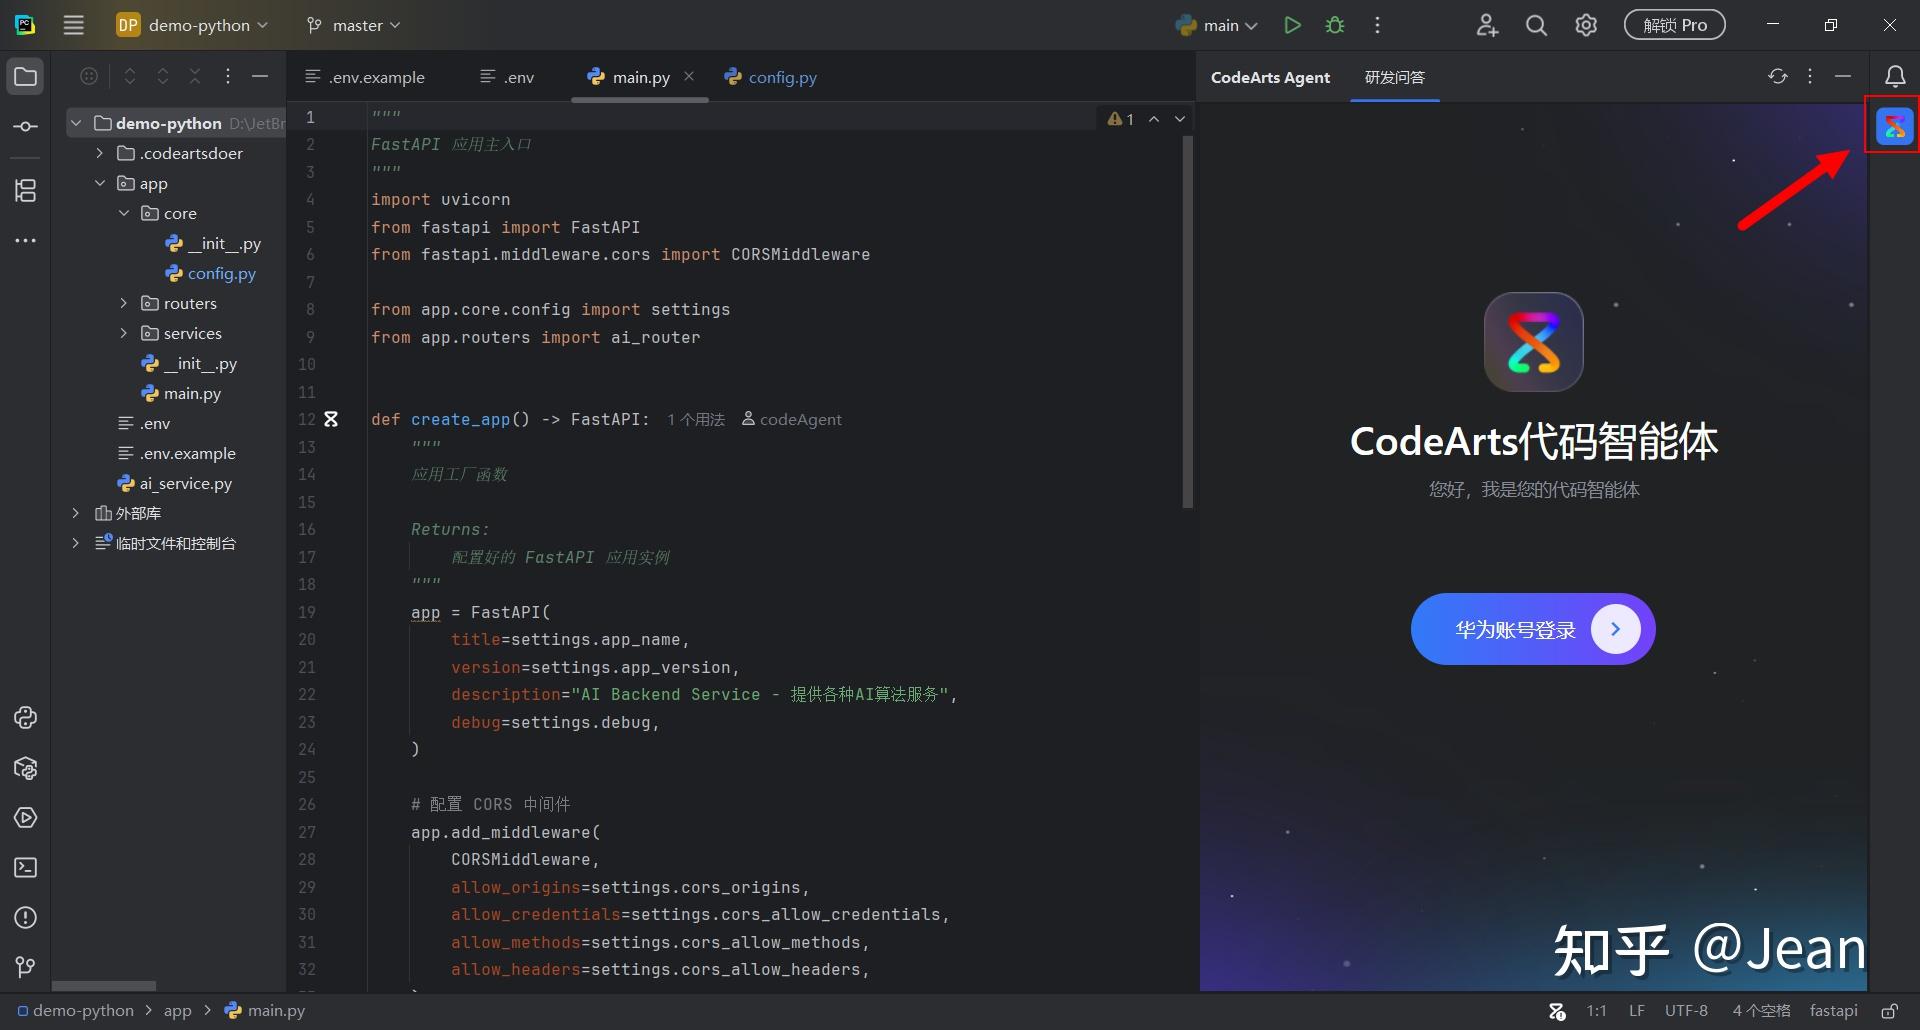Click UTF-8 encoding in status bar

(x=1686, y=1011)
